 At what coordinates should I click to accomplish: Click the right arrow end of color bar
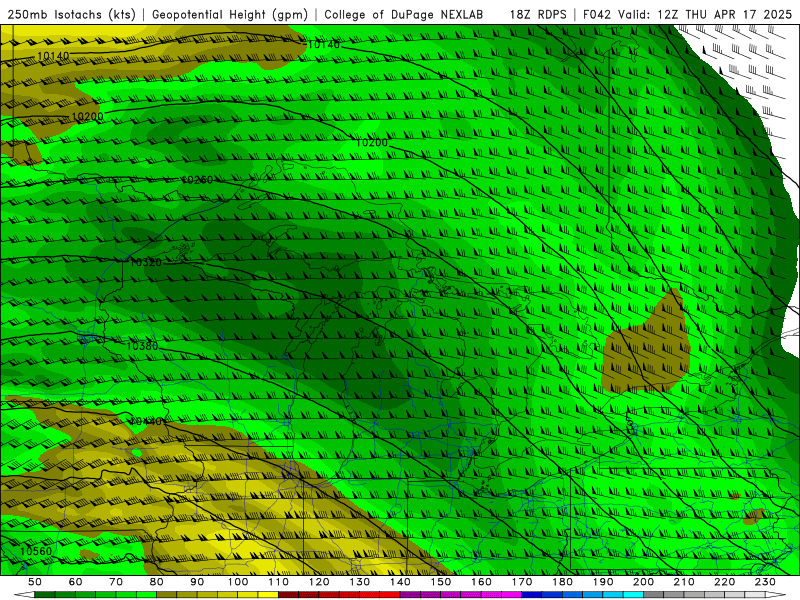point(776,595)
